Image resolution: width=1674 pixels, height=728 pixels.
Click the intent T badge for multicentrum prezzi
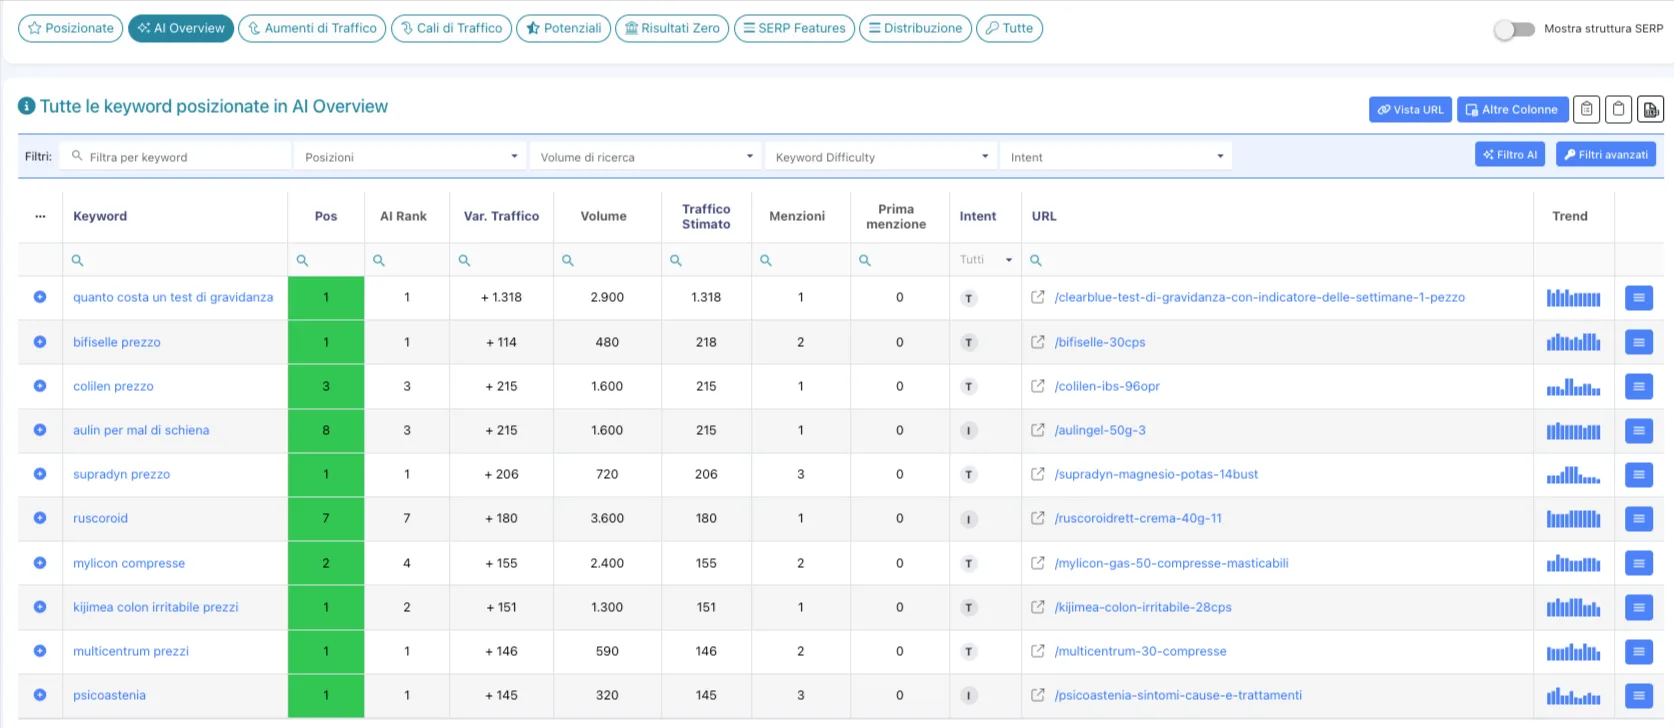click(968, 652)
